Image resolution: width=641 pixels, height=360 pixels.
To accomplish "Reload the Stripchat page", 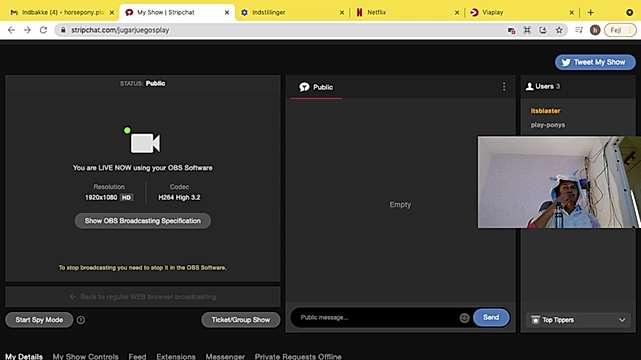I will [43, 30].
